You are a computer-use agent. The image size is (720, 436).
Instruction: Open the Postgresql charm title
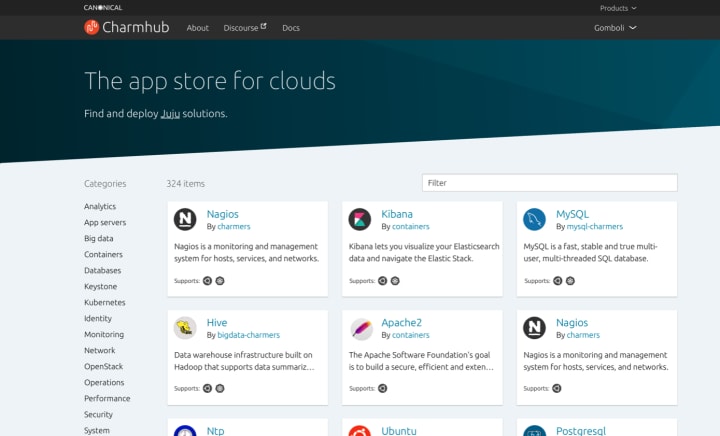(581, 430)
